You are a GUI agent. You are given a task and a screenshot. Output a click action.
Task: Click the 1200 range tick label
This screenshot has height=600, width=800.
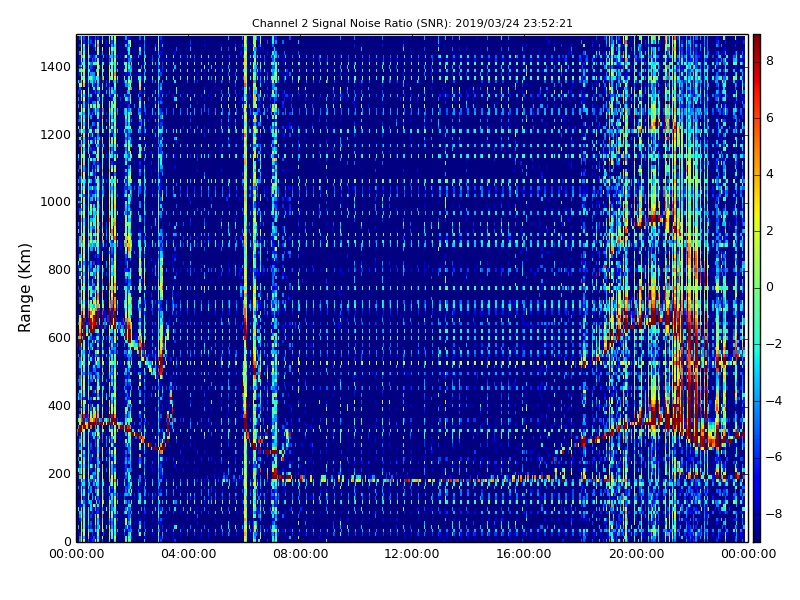pos(55,135)
